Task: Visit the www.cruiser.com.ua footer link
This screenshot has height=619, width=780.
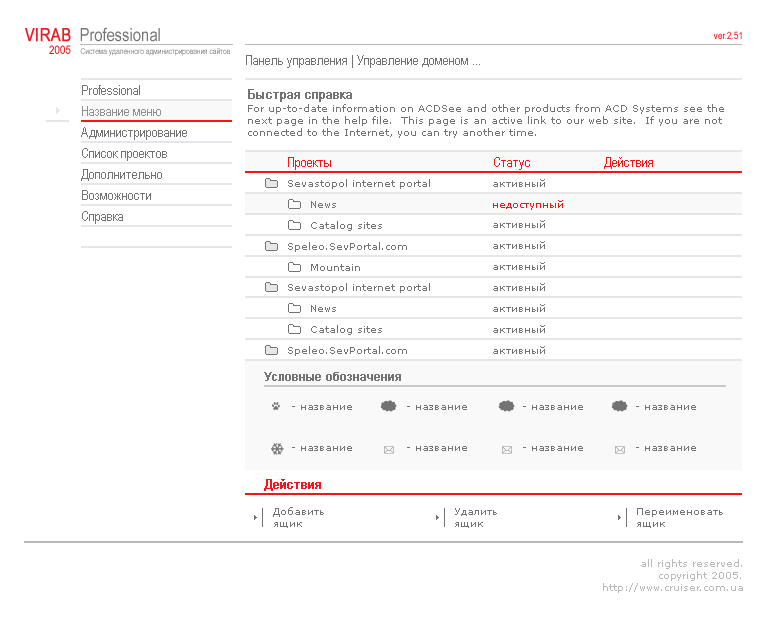Action: pos(673,588)
